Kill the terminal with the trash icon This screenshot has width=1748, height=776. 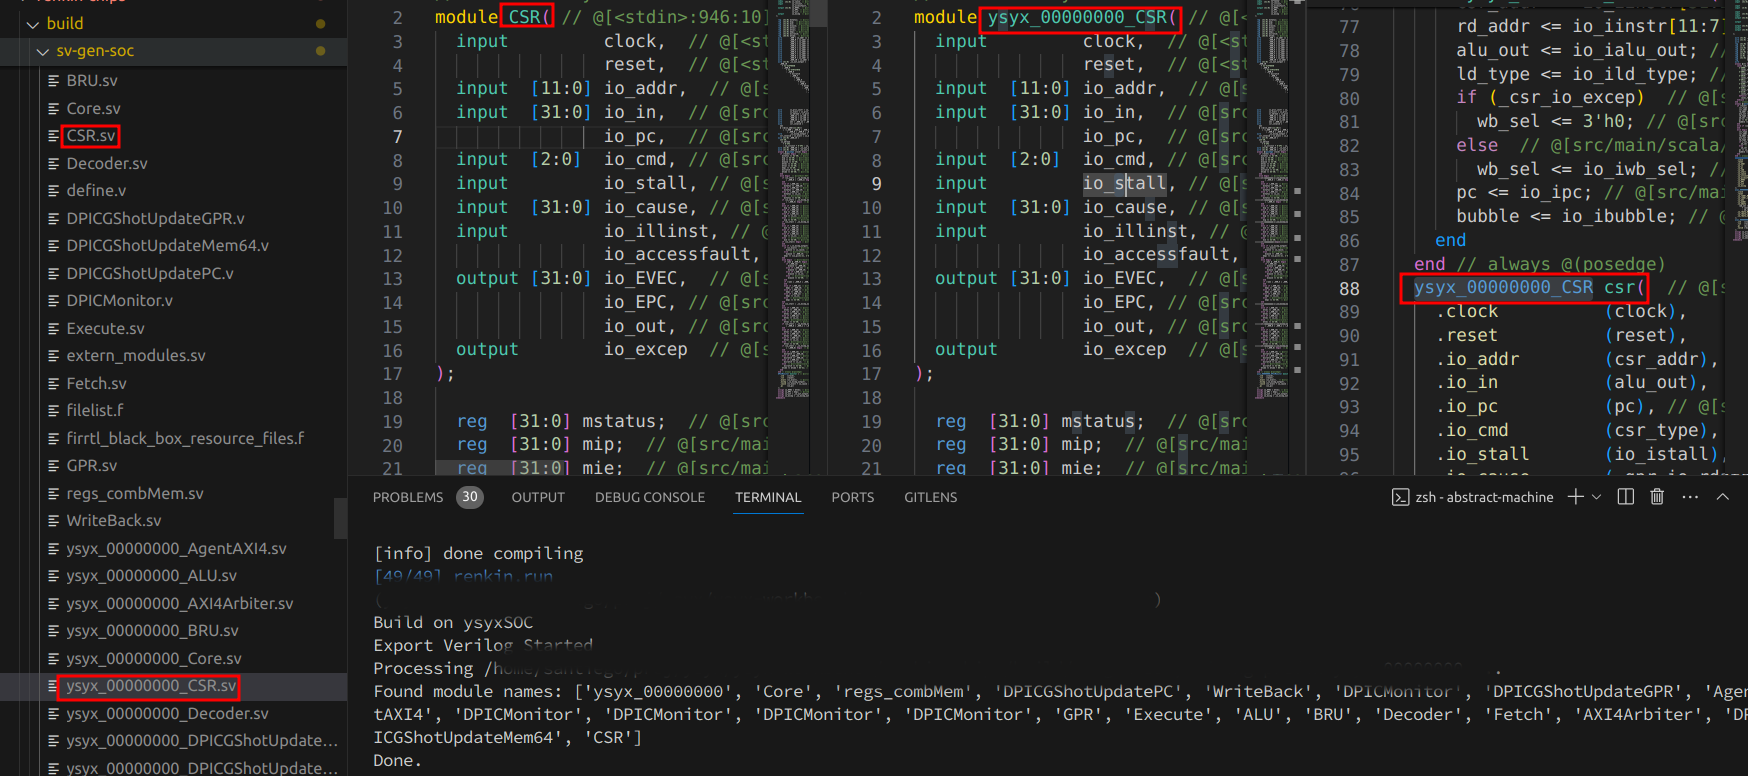point(1657,497)
